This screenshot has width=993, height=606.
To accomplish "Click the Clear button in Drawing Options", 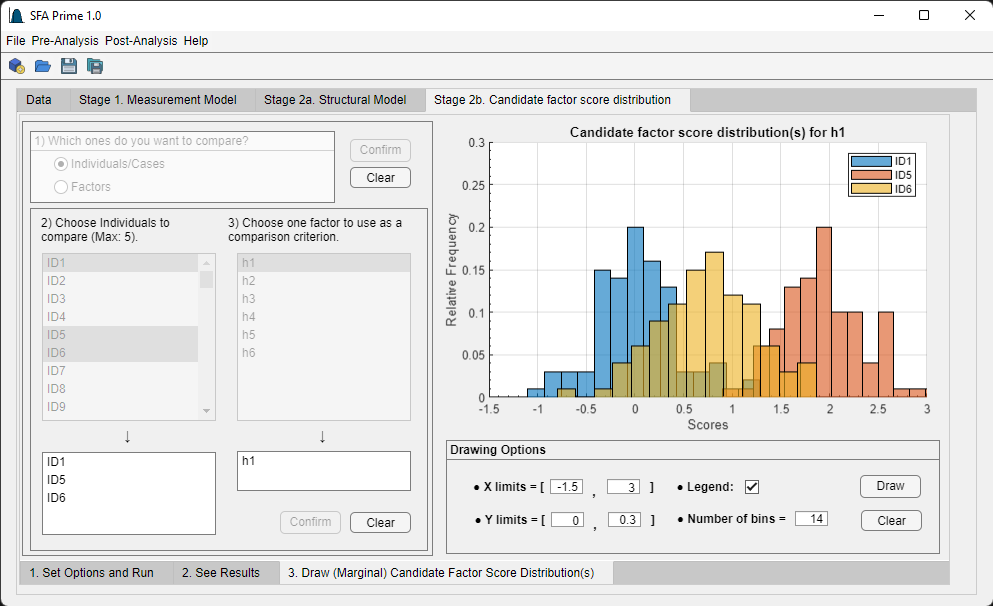I will click(x=890, y=521).
